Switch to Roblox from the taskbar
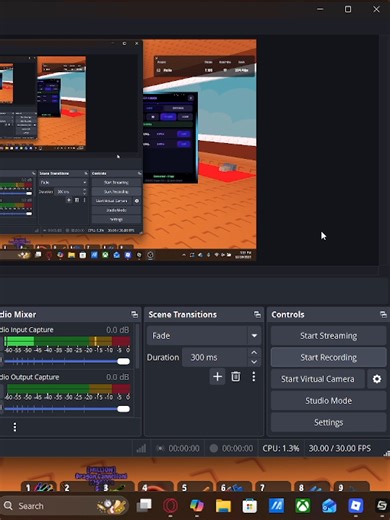 pyautogui.click(x=356, y=506)
